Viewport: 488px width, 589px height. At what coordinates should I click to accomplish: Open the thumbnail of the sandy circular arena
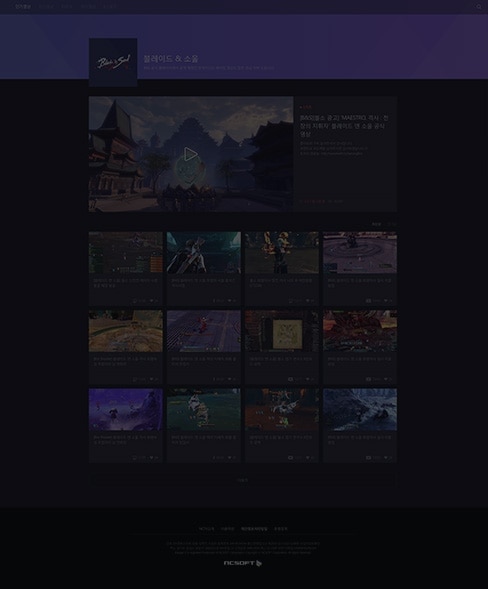click(x=126, y=331)
